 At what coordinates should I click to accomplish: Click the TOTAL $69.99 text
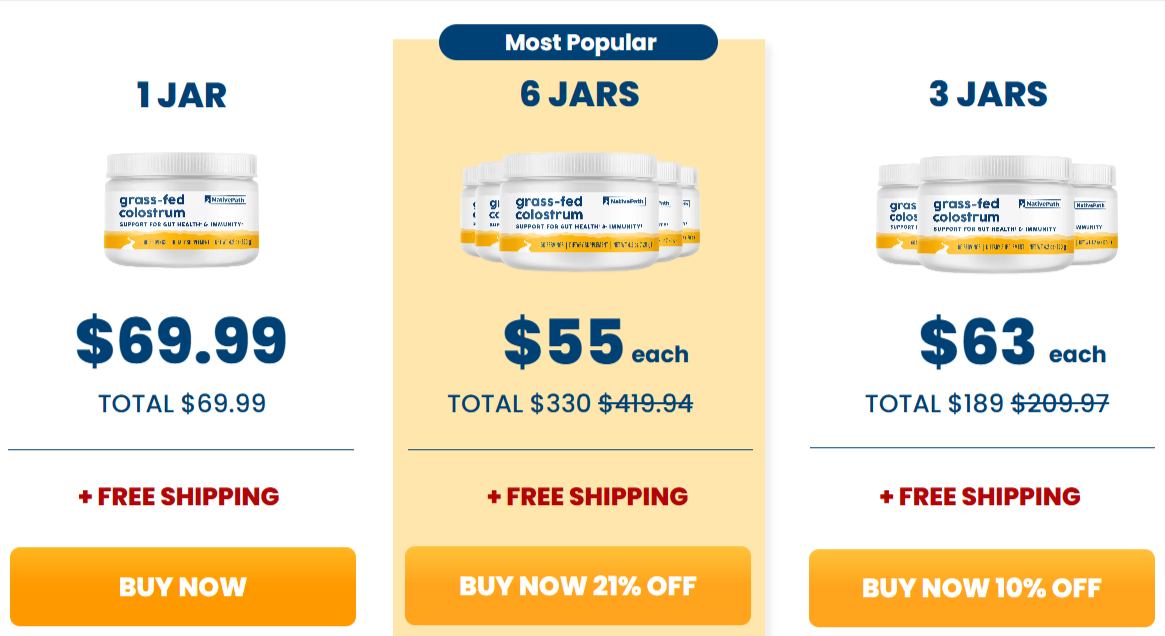[x=182, y=404]
